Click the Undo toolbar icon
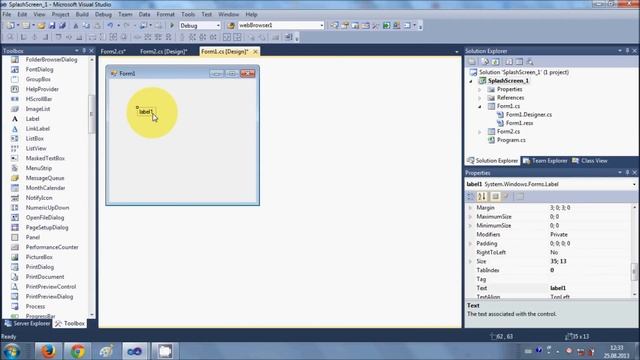The width and height of the screenshot is (640, 360). (110, 25)
